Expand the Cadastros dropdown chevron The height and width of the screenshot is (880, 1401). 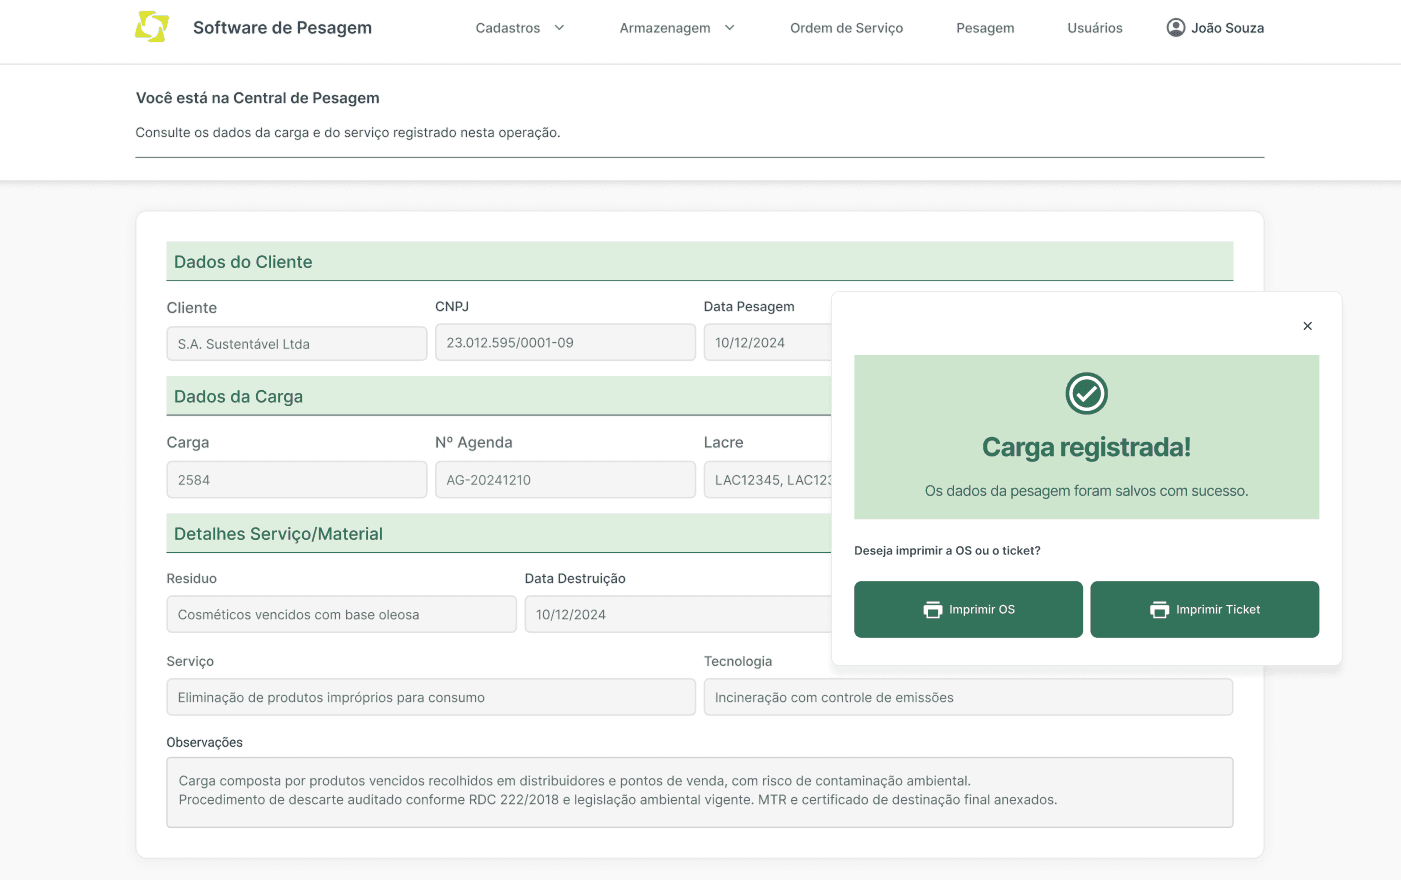(559, 28)
